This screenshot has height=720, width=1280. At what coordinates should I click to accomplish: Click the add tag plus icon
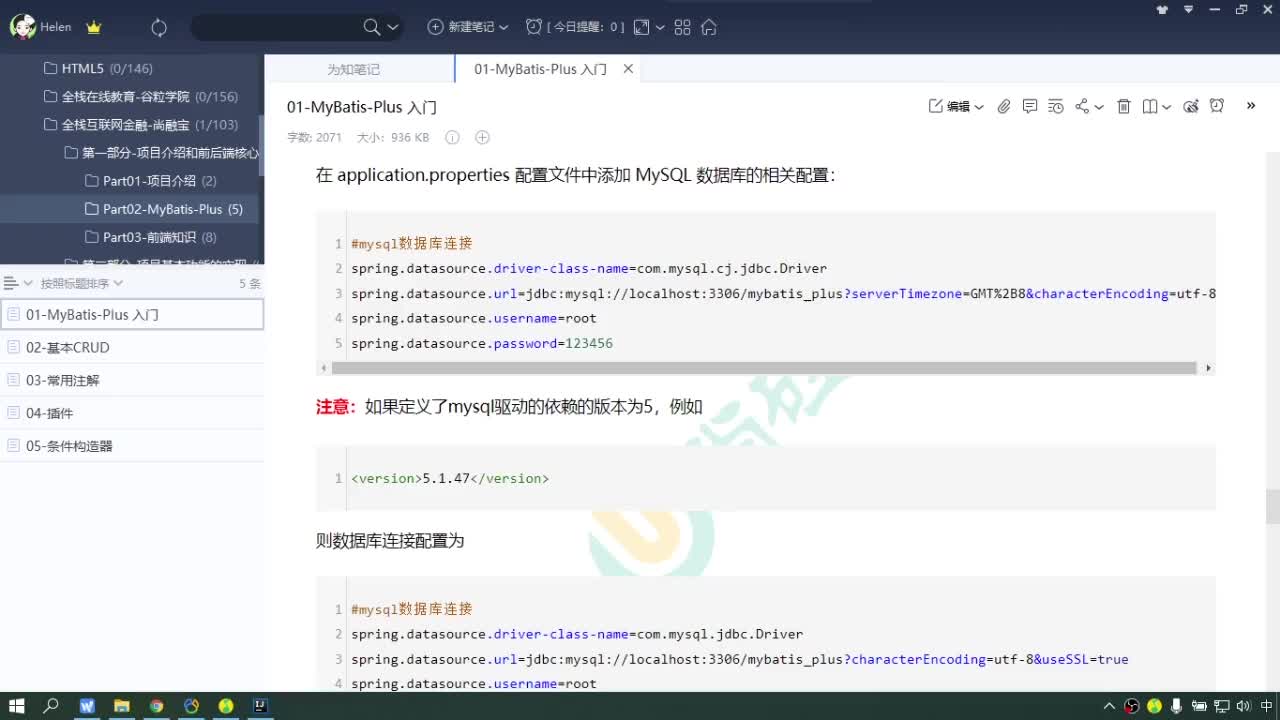coord(482,137)
